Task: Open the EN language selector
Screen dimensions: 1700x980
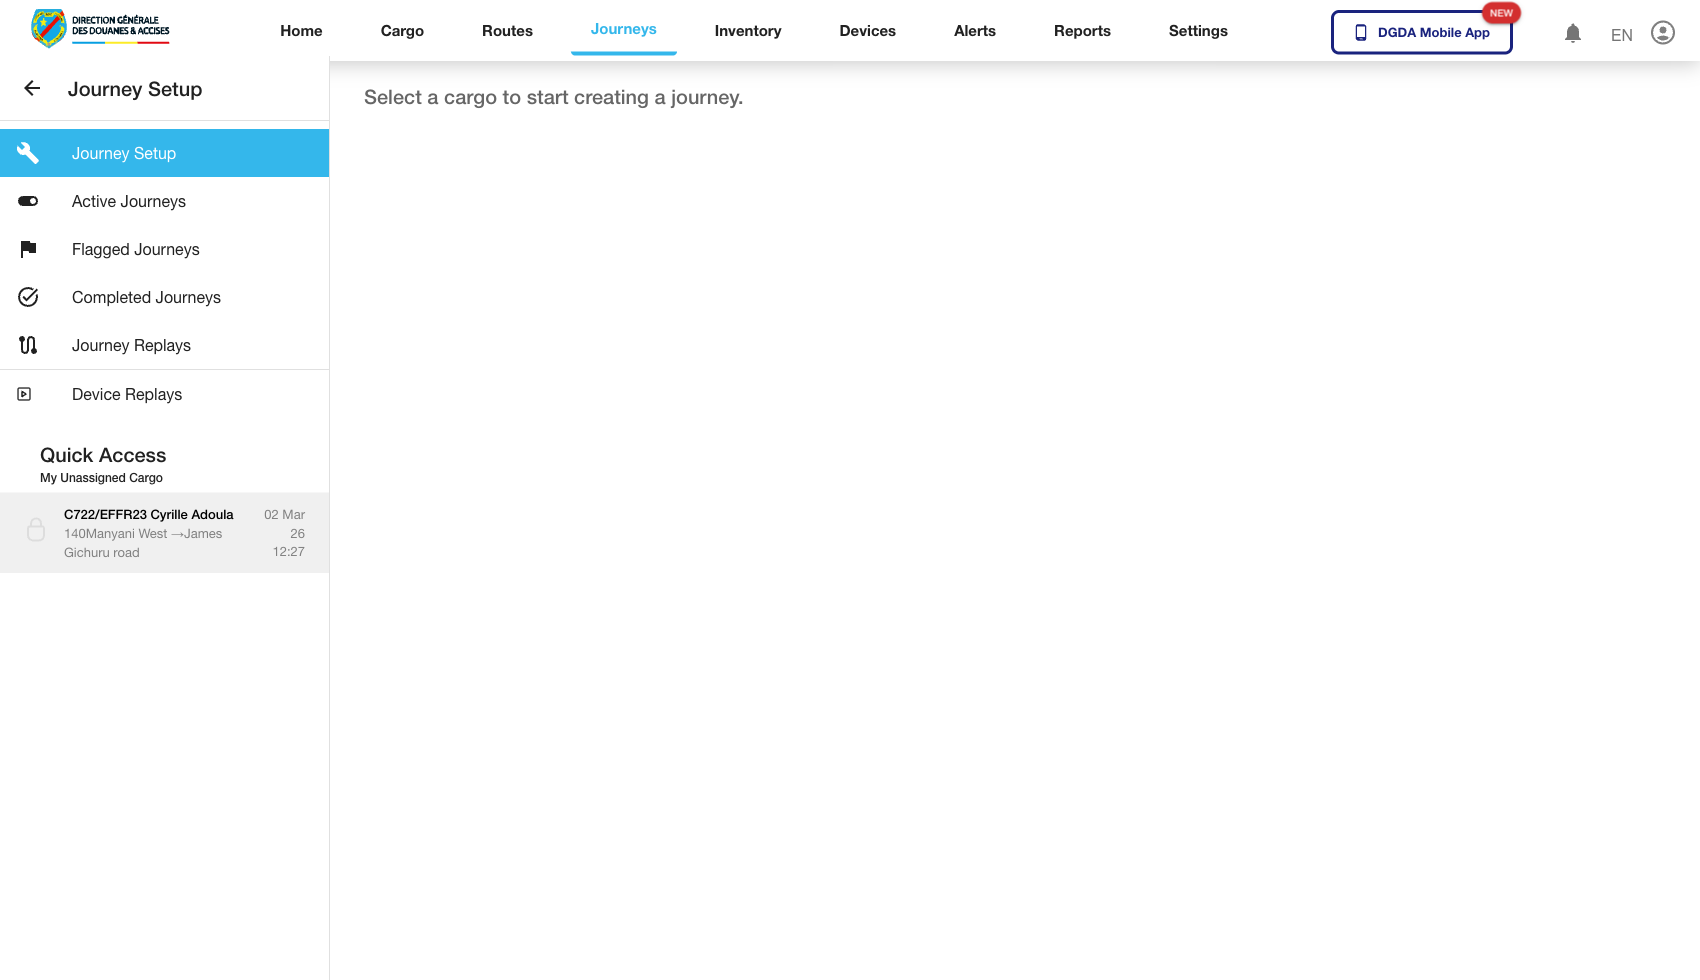Action: 1621,34
